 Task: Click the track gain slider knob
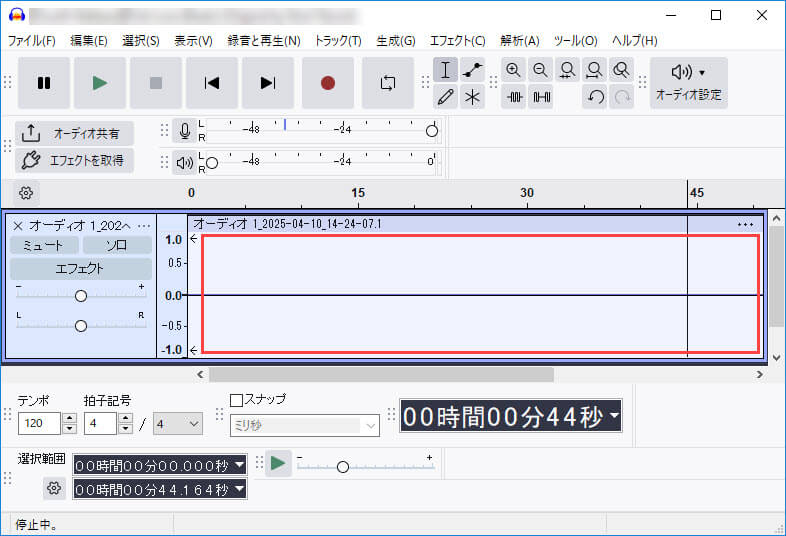[x=81, y=296]
